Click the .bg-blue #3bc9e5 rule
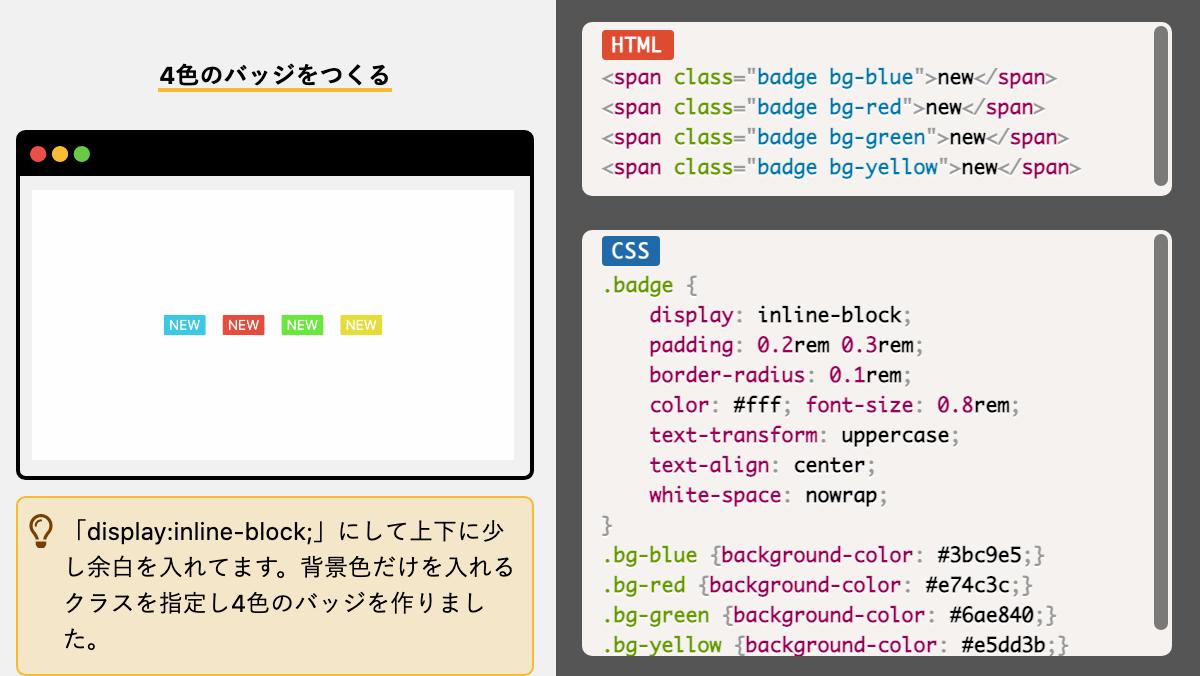The image size is (1200, 676). click(x=823, y=556)
